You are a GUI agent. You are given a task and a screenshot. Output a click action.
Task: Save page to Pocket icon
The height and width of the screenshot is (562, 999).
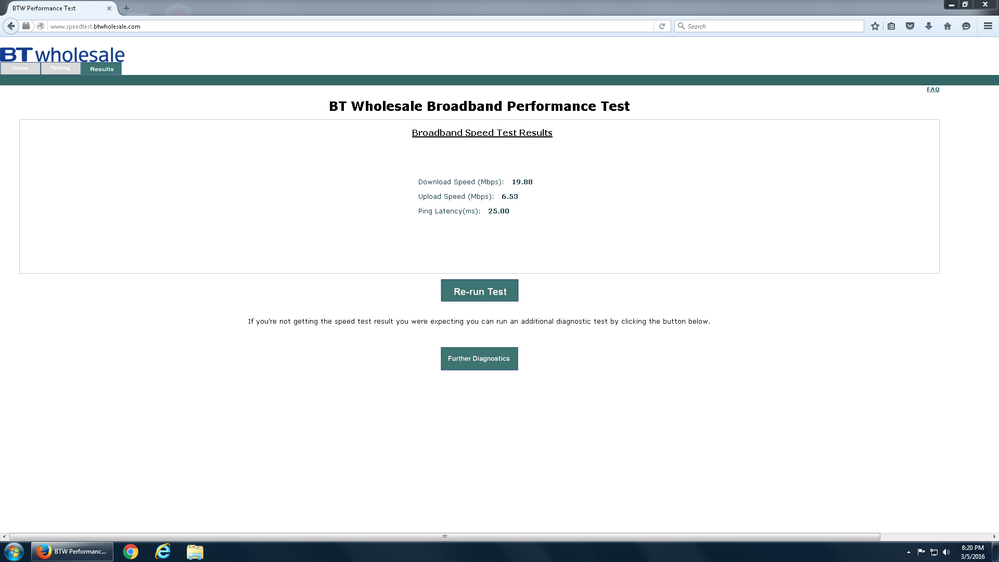(x=910, y=26)
